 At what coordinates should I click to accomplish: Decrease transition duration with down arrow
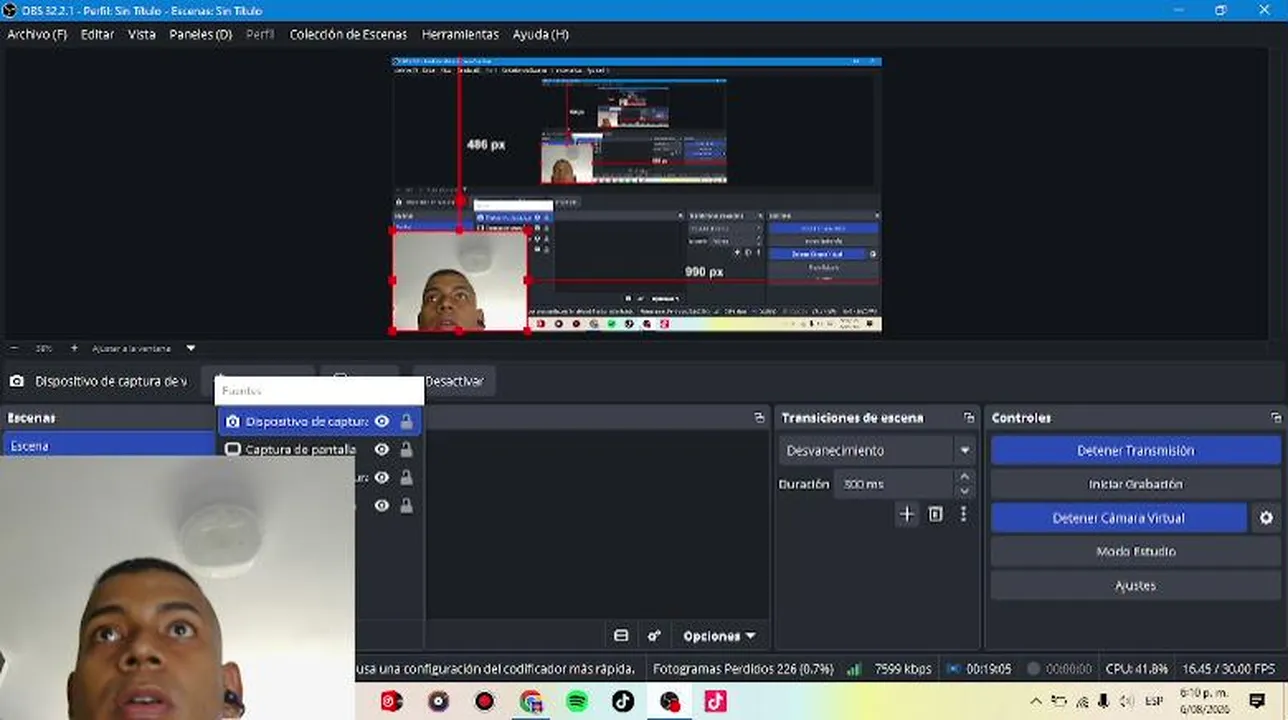tap(964, 491)
